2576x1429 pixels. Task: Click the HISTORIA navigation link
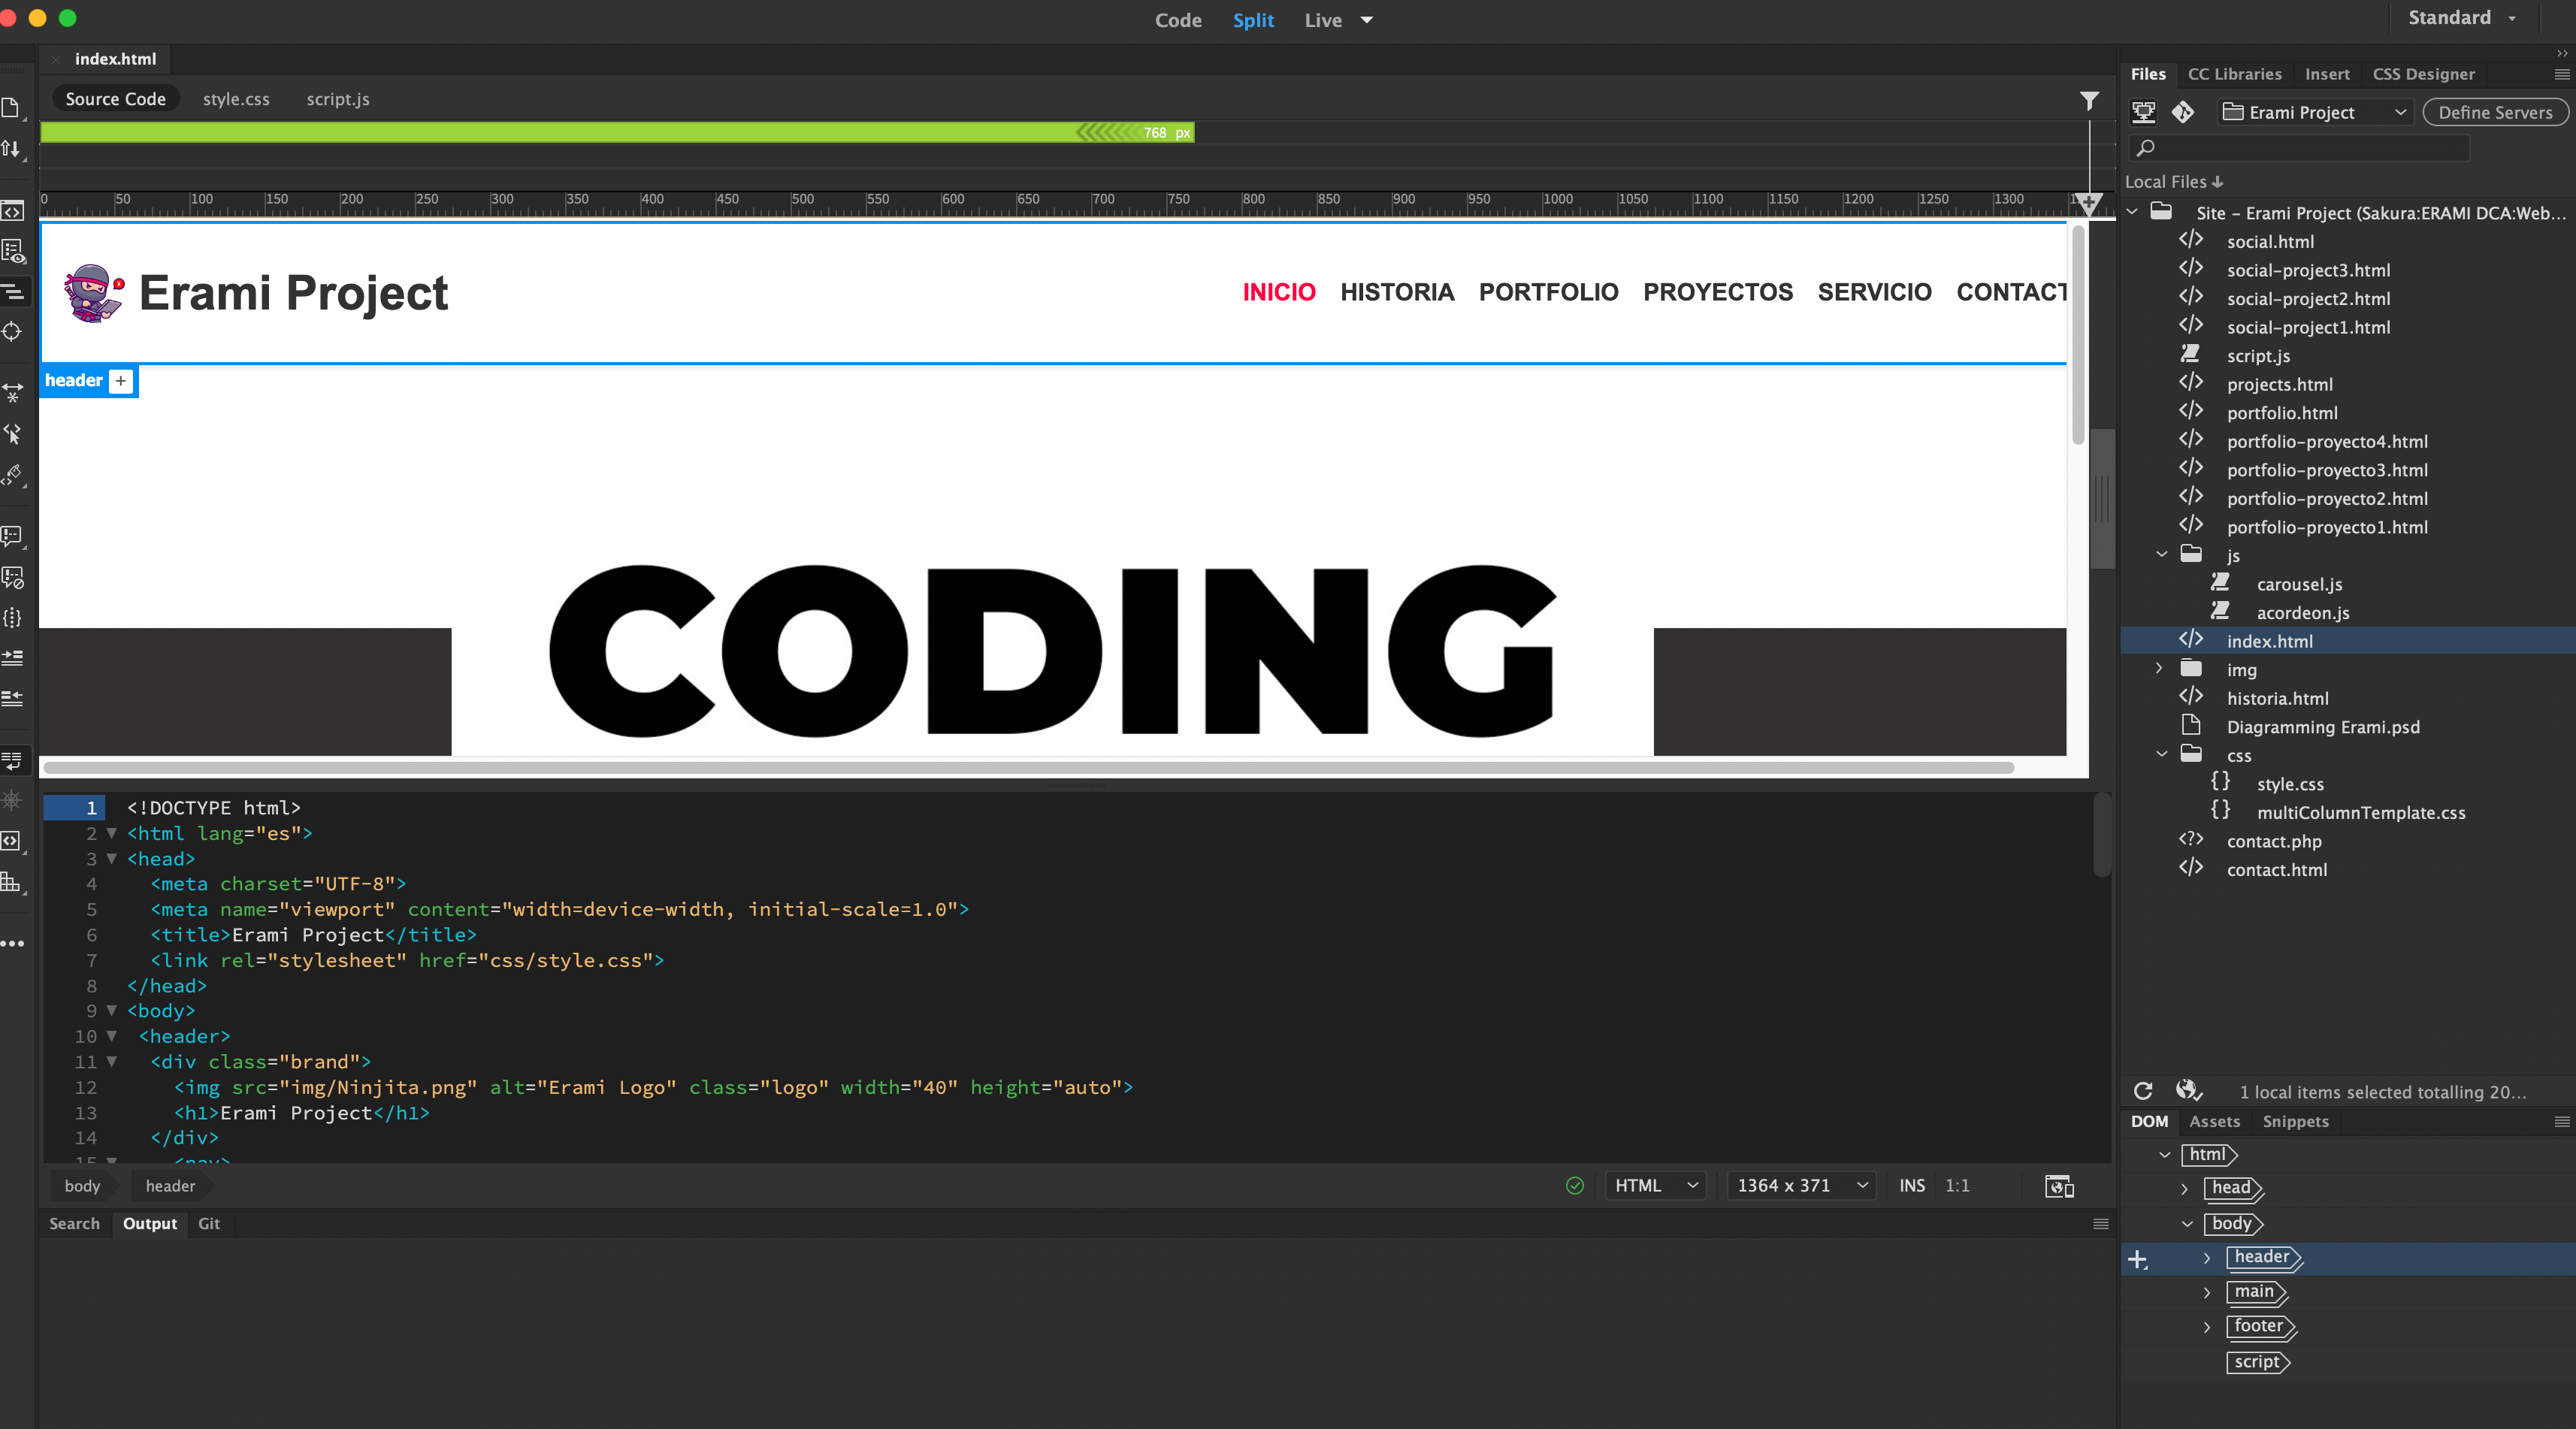tap(1396, 292)
